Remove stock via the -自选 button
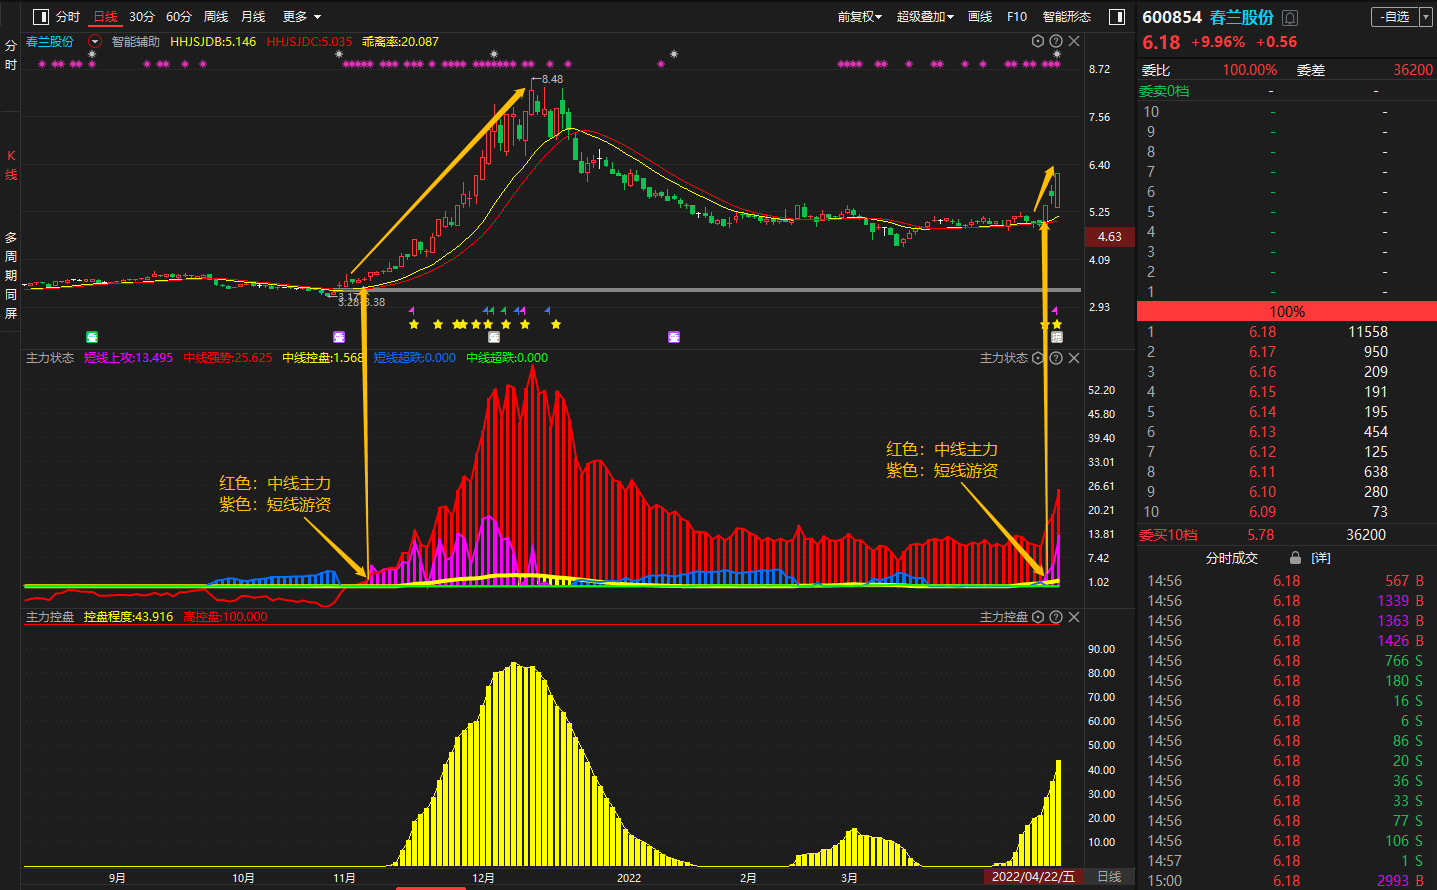 1394,17
